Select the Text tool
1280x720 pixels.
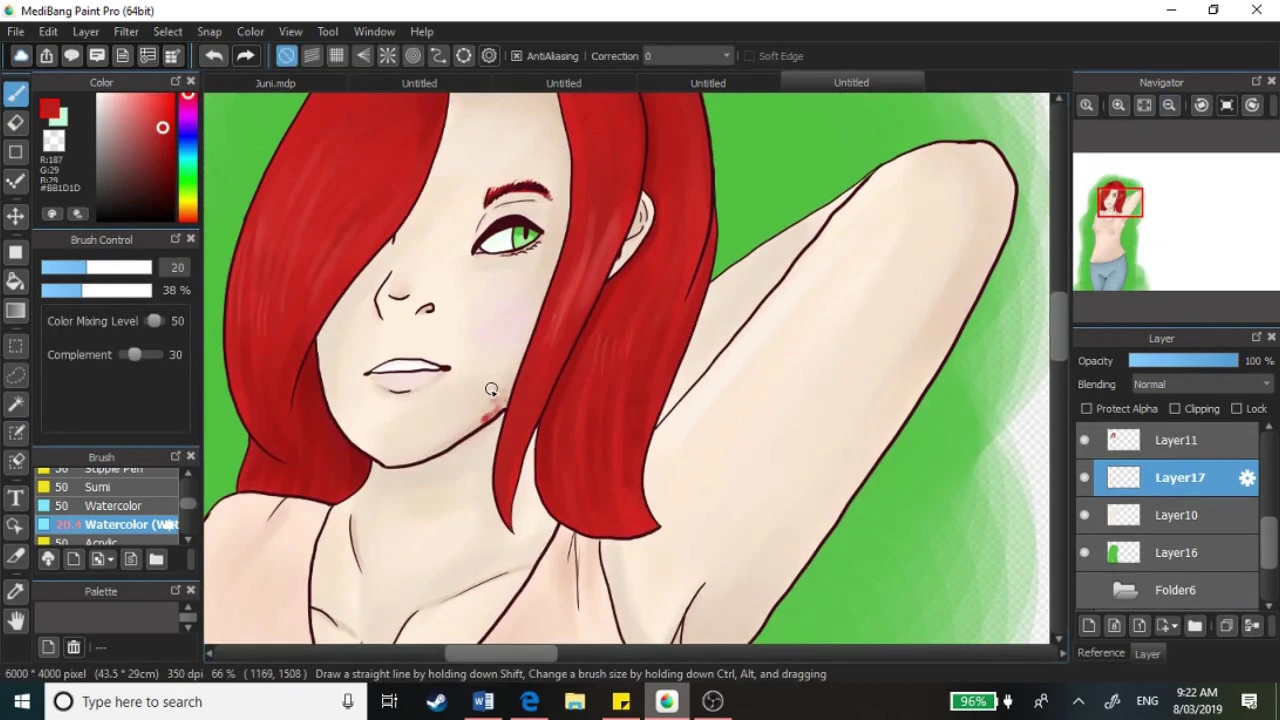tap(15, 497)
